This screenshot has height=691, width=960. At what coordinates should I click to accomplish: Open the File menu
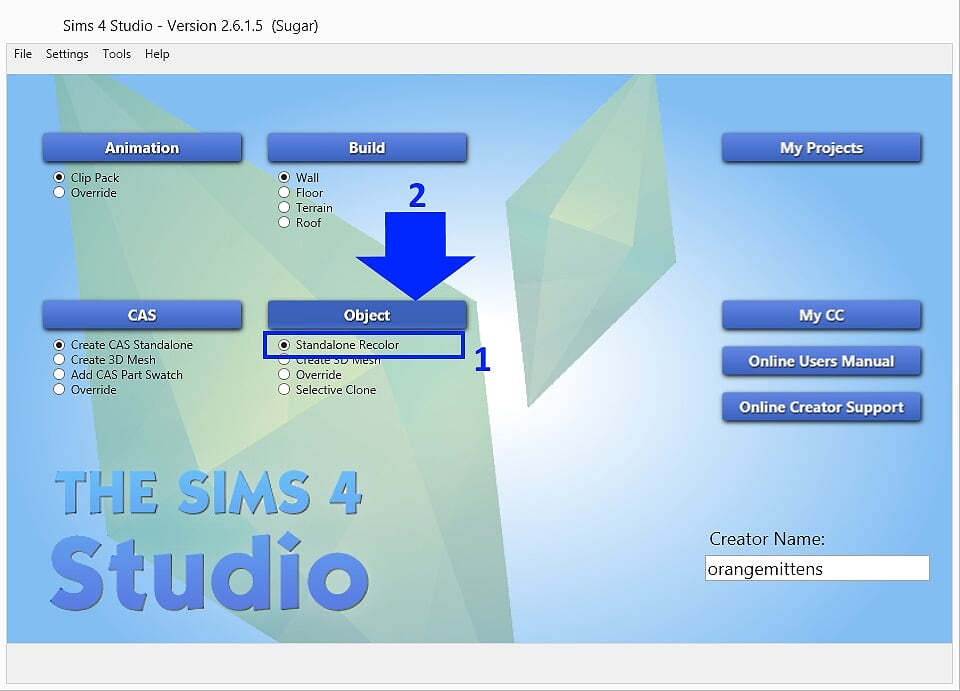pos(23,54)
